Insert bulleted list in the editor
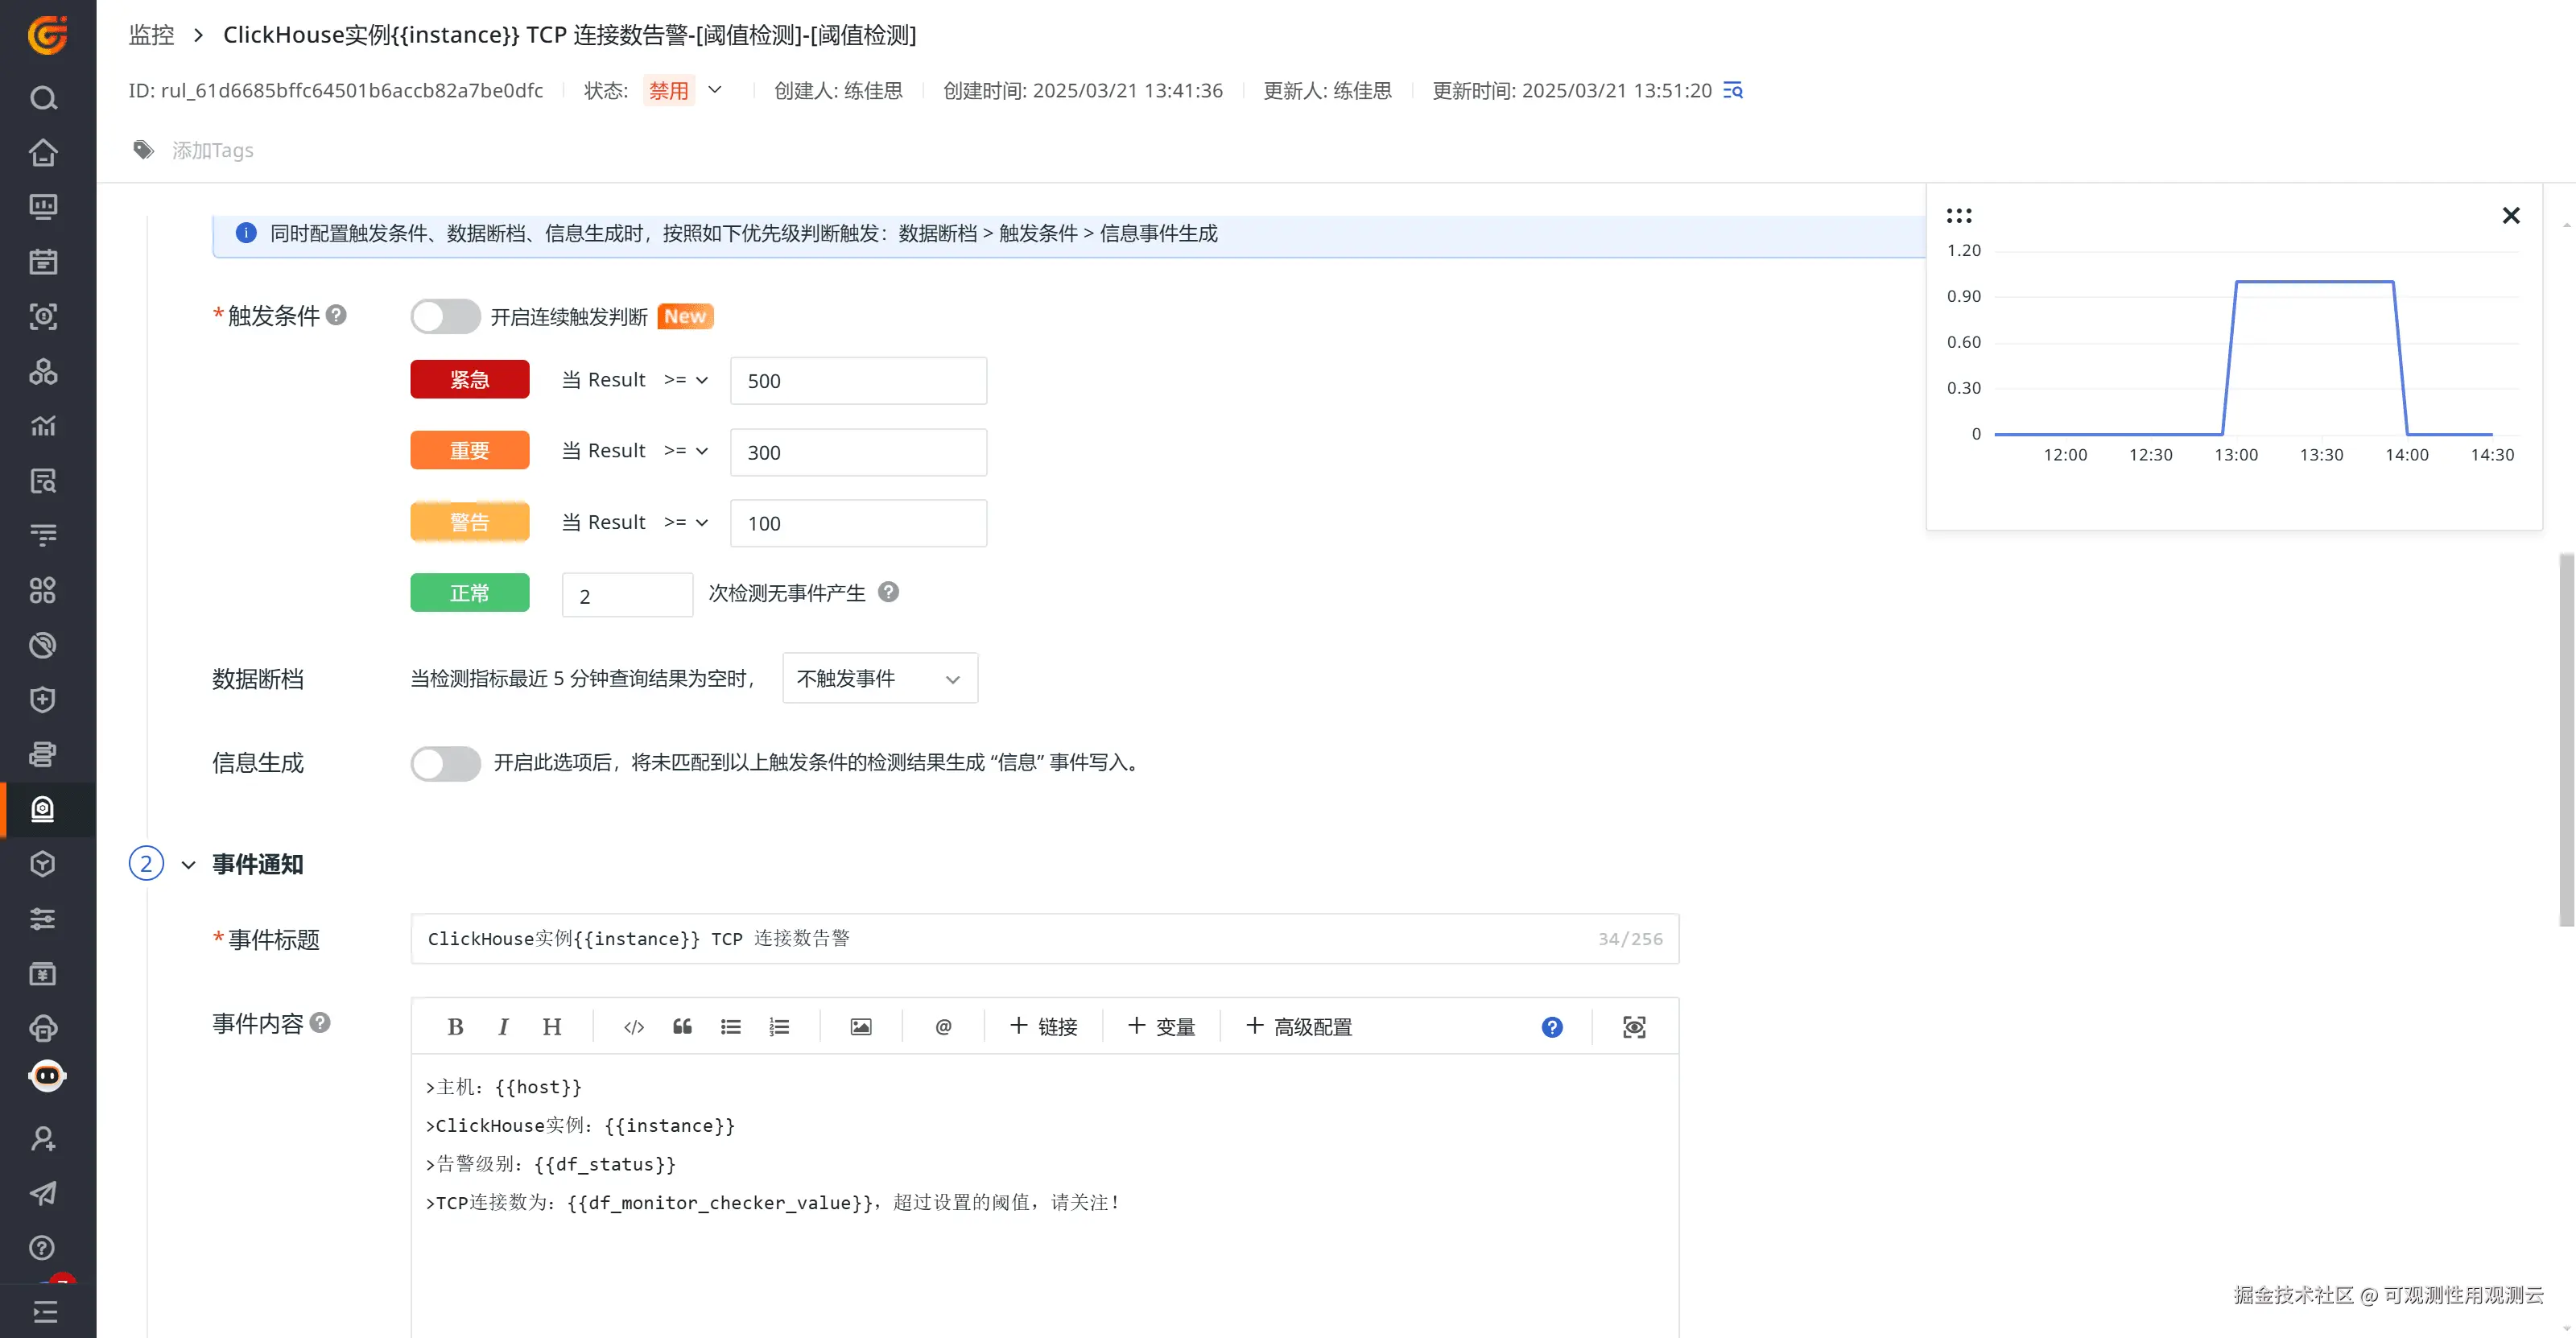The width and height of the screenshot is (2576, 1338). click(731, 1027)
